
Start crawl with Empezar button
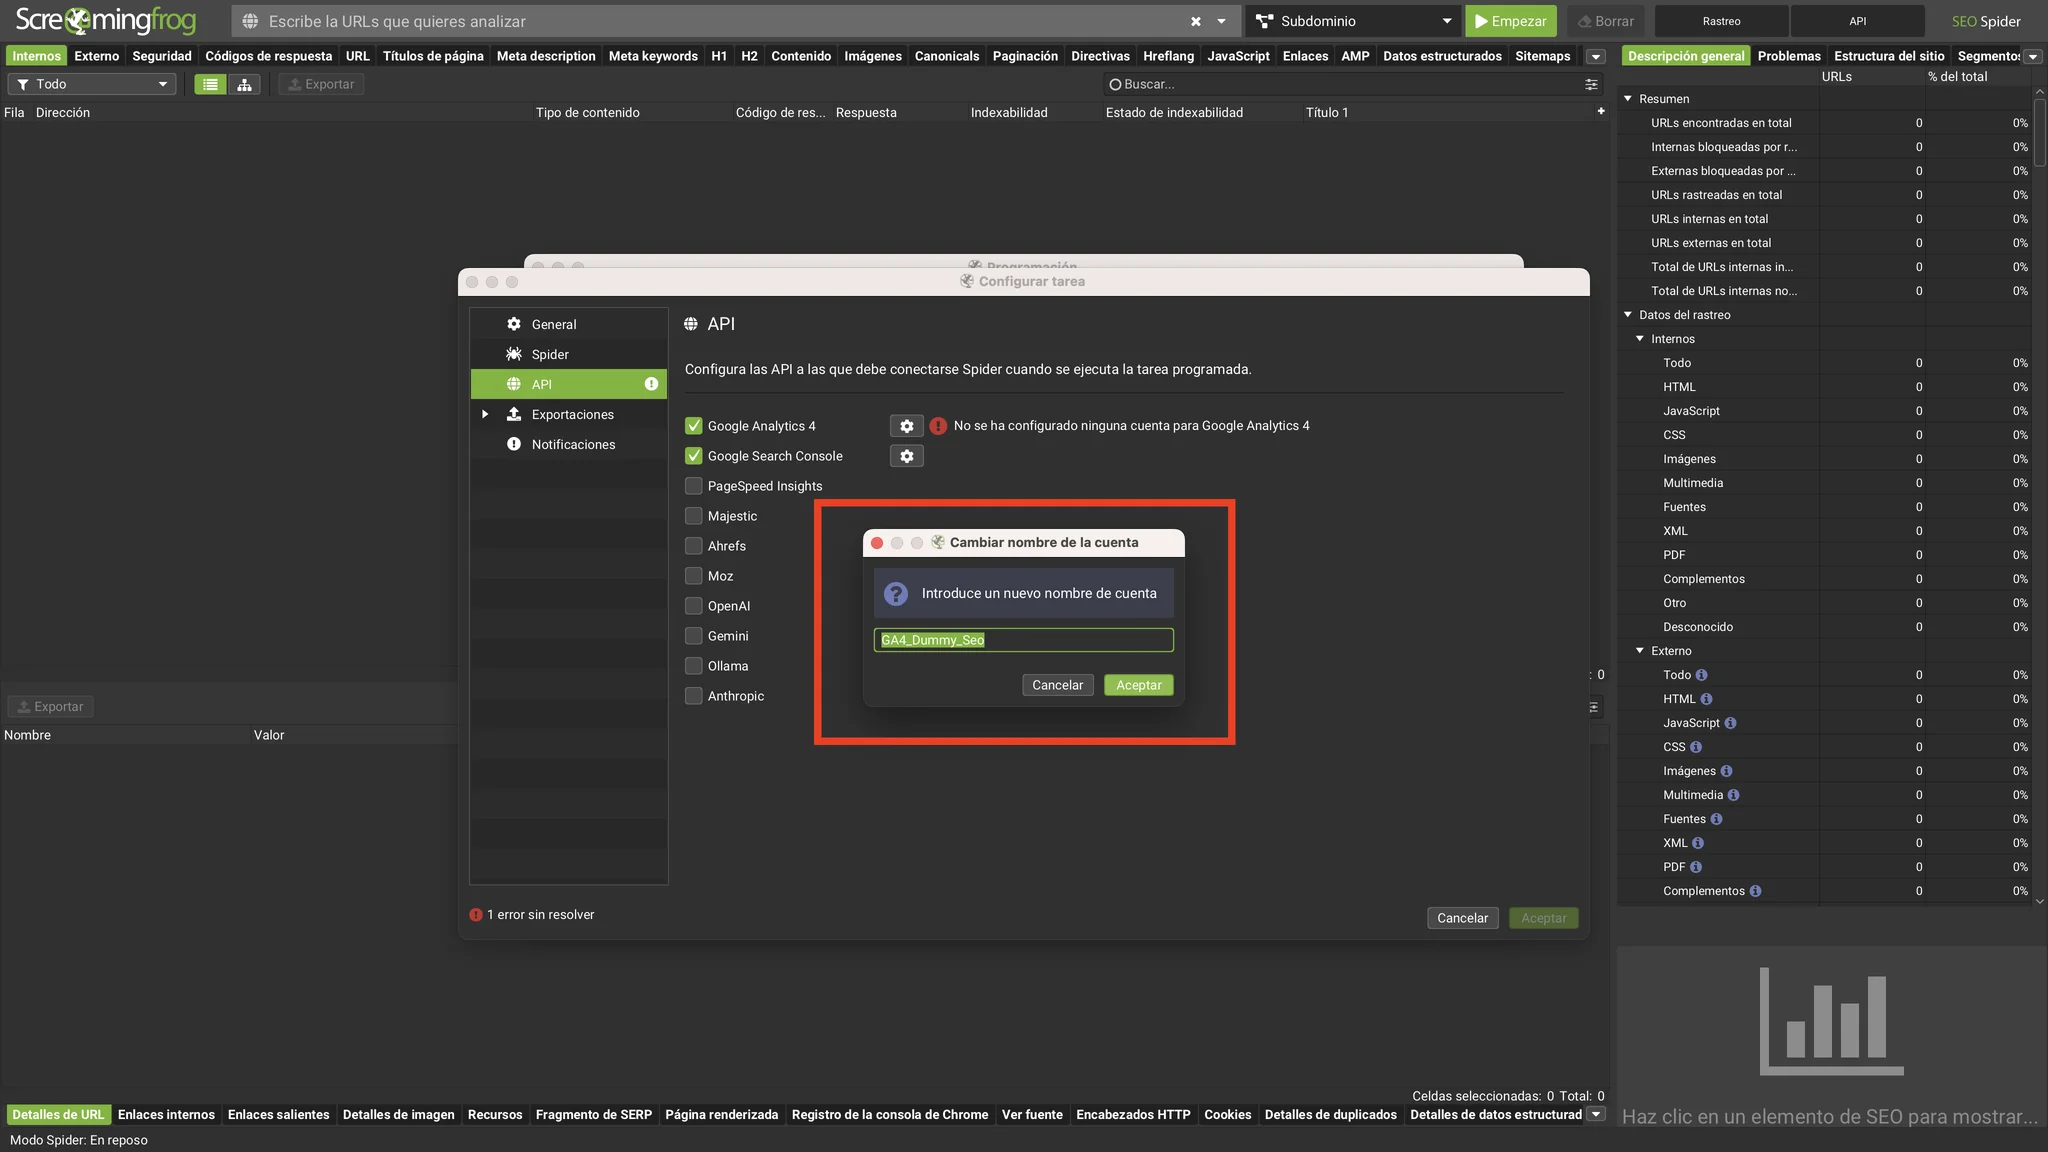tap(1510, 21)
